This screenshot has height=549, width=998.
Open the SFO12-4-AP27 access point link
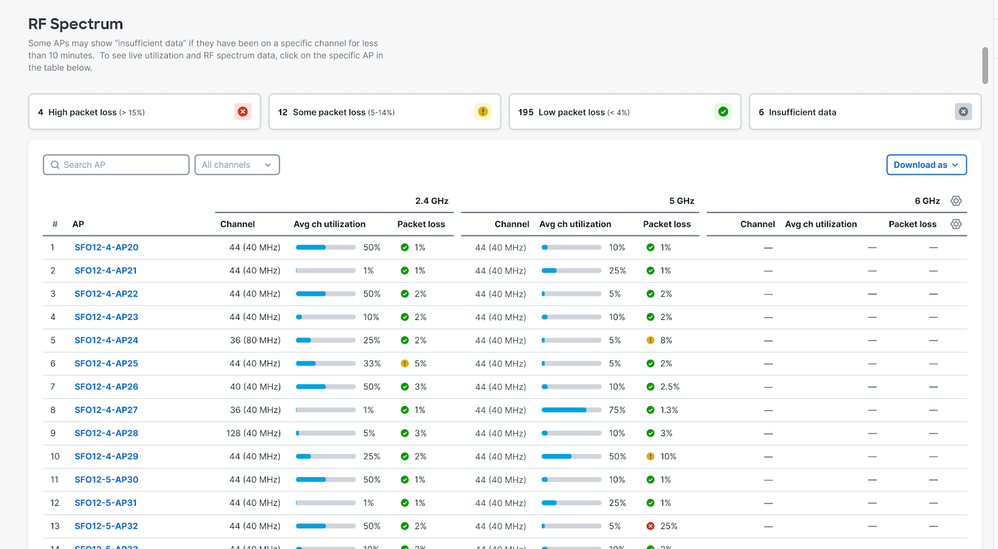[x=106, y=410]
